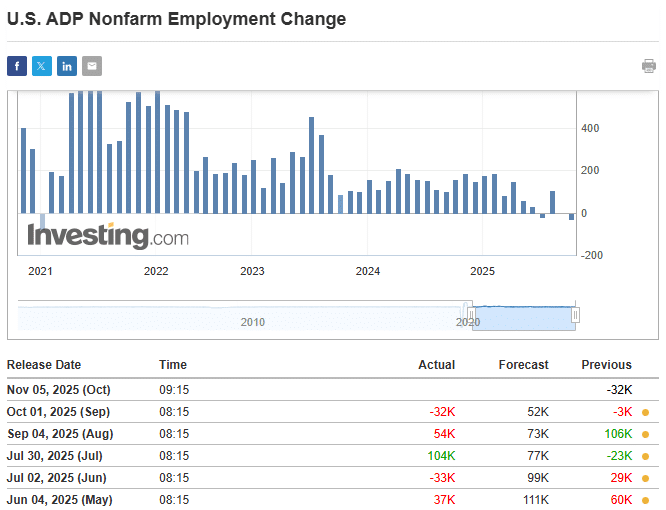Click the orange dot on the Sep 04 row
666x510 pixels.
[x=645, y=434]
